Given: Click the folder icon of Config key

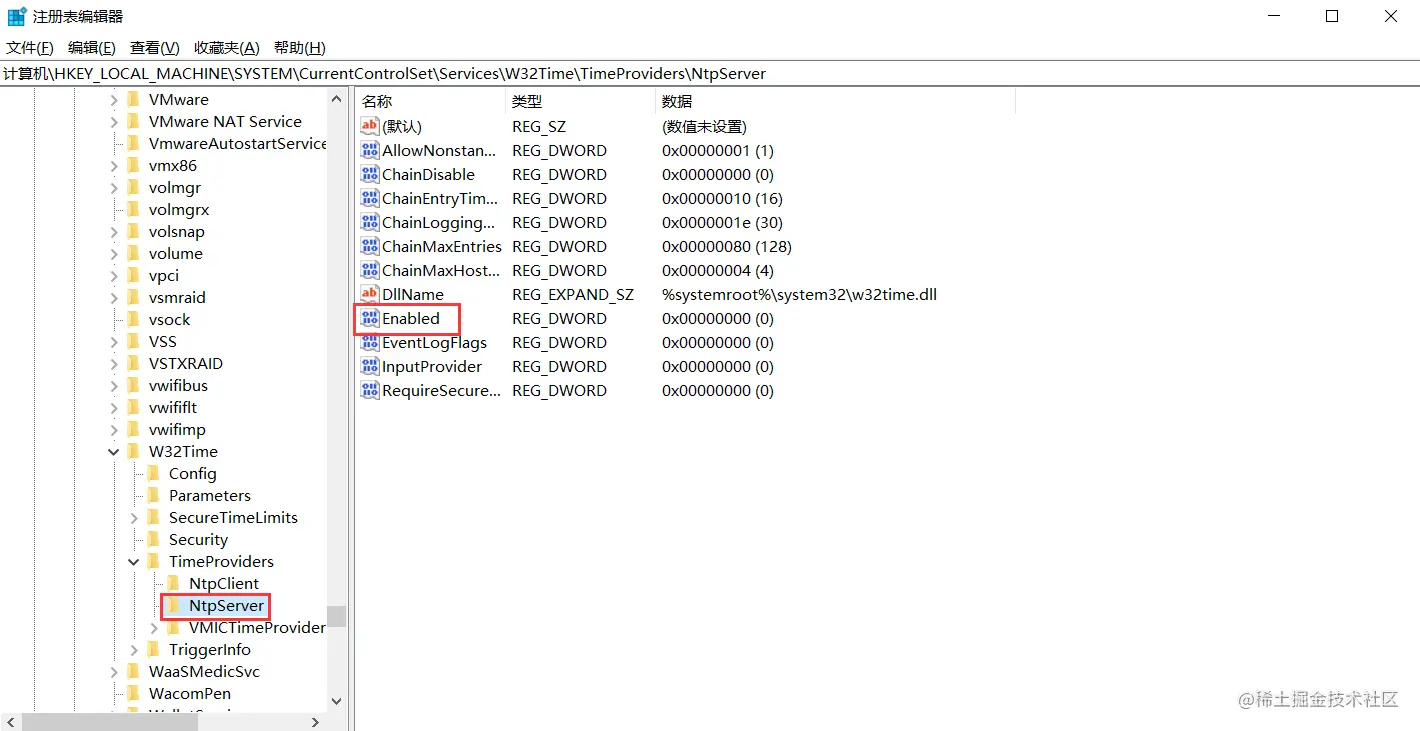Looking at the screenshot, I should coord(154,474).
